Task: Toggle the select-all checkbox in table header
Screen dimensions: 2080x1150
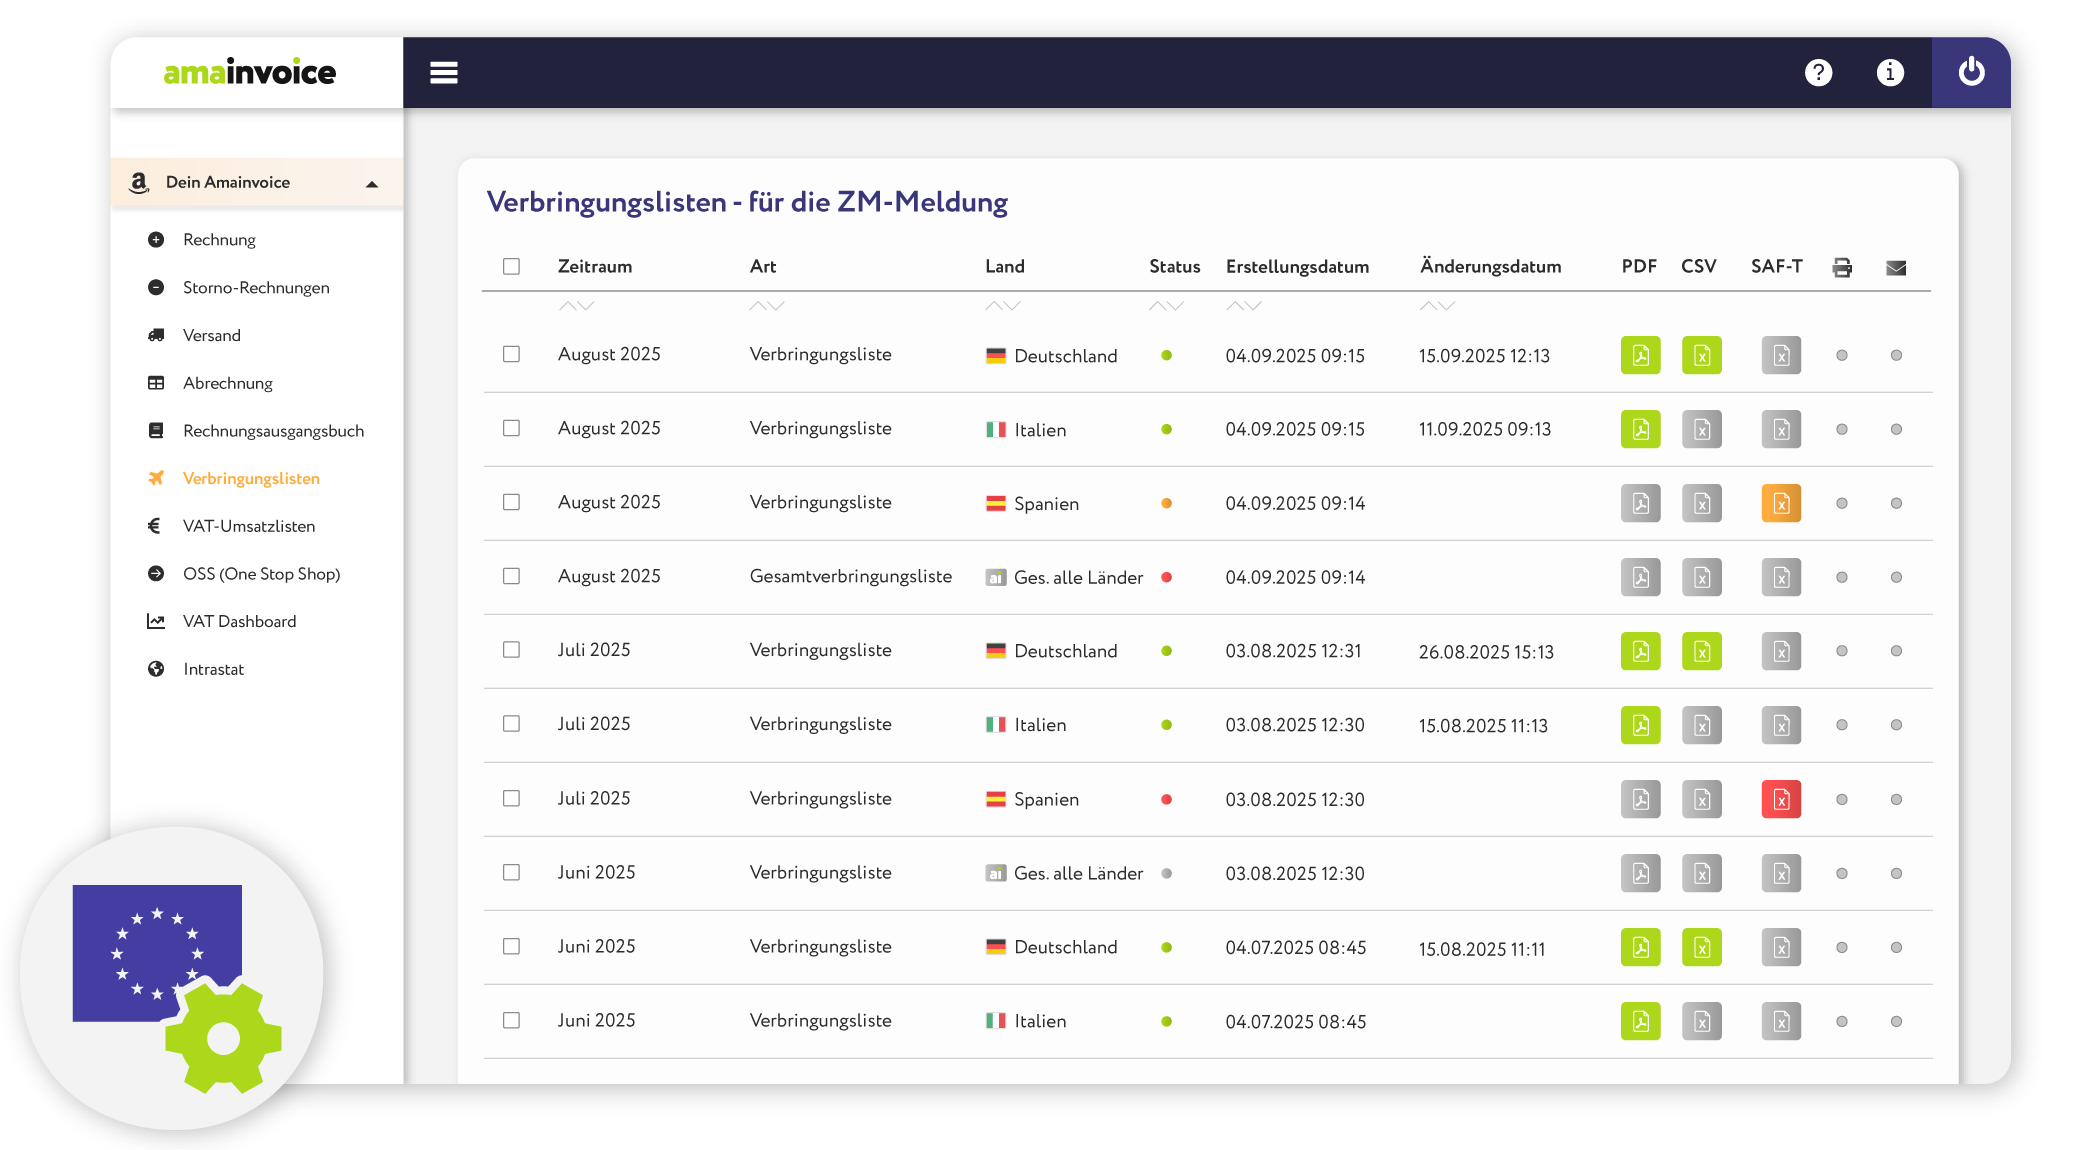Action: click(x=511, y=266)
